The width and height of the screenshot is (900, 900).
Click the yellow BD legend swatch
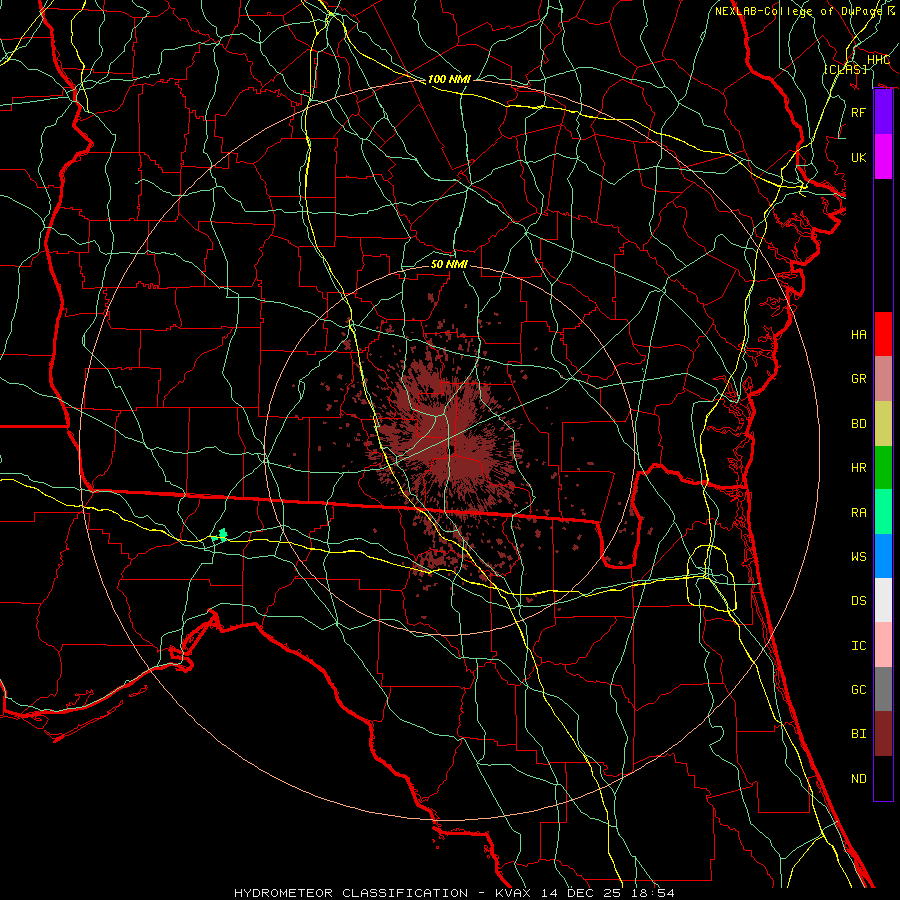(x=883, y=423)
